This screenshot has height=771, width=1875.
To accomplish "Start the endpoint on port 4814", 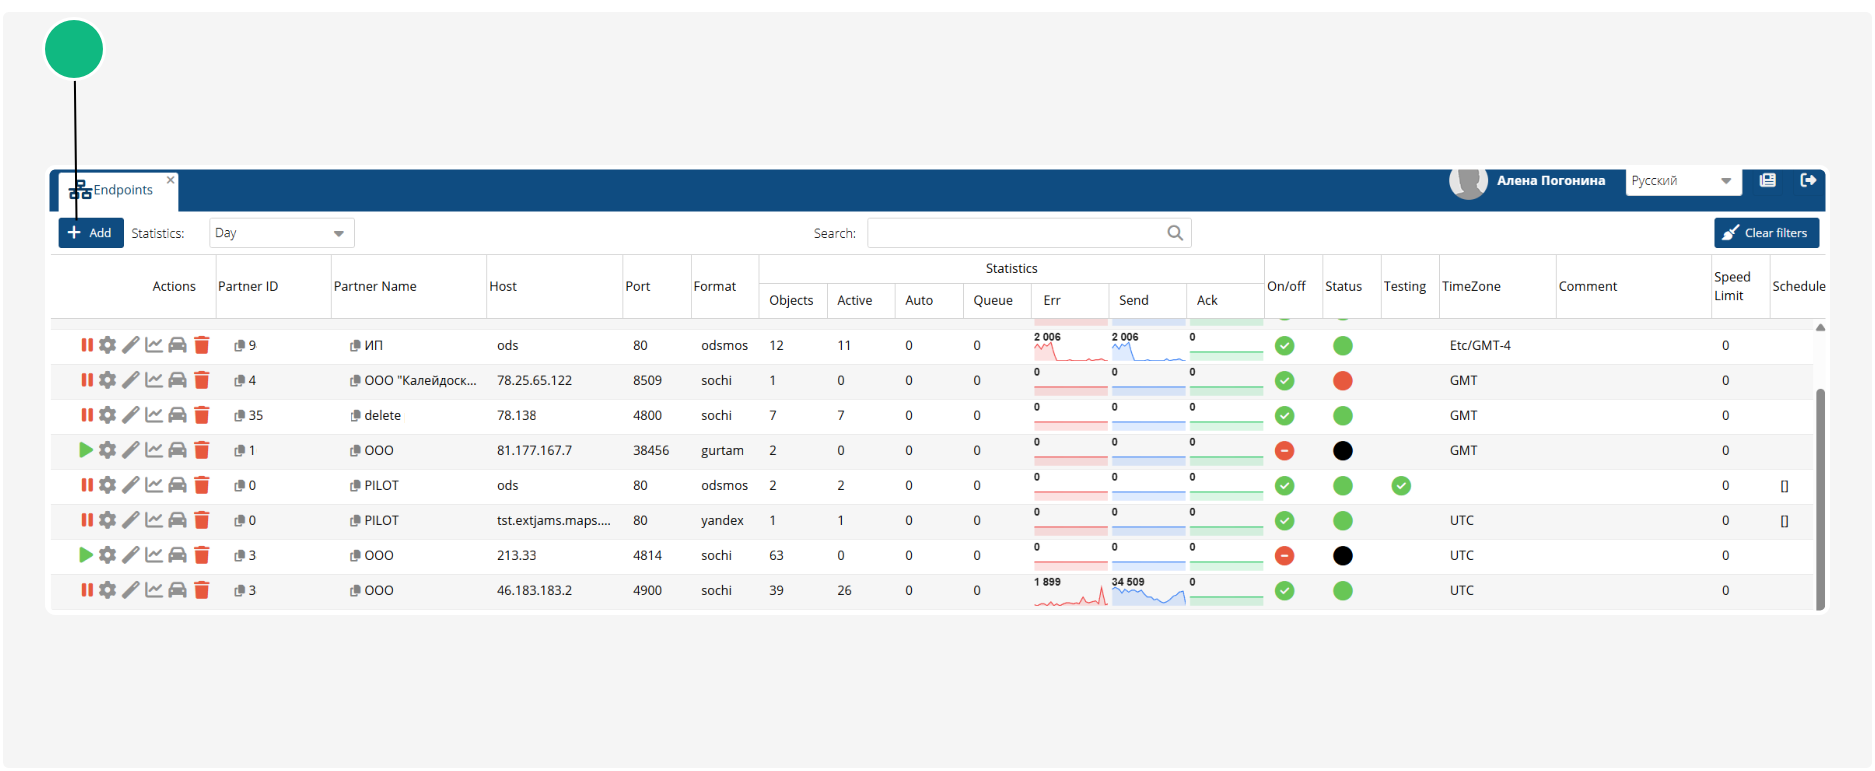I will (86, 555).
